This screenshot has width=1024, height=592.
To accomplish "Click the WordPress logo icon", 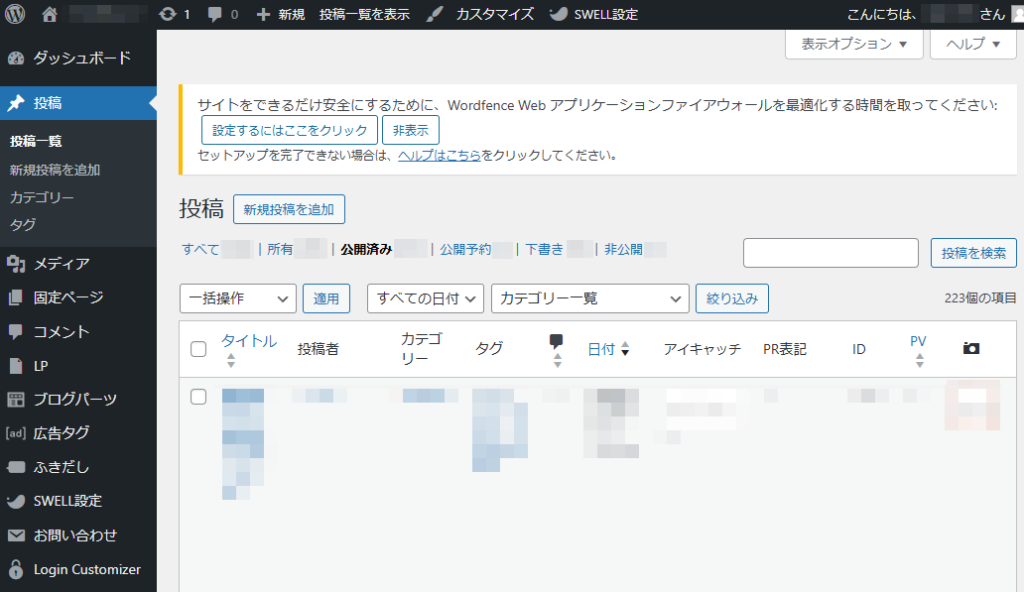I will [x=15, y=14].
